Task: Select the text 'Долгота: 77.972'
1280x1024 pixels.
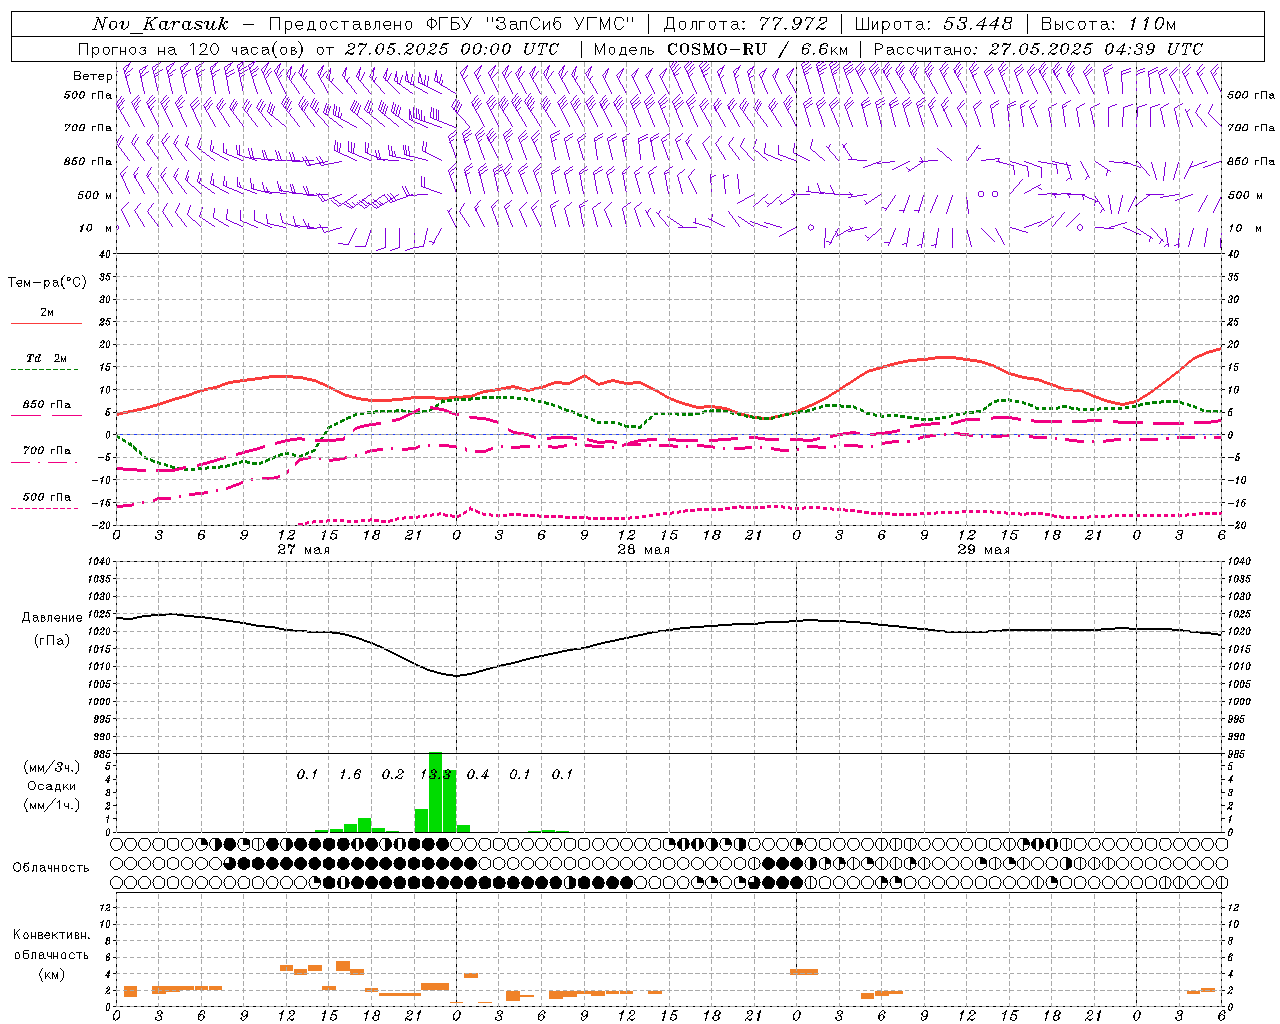Action: pos(745,24)
